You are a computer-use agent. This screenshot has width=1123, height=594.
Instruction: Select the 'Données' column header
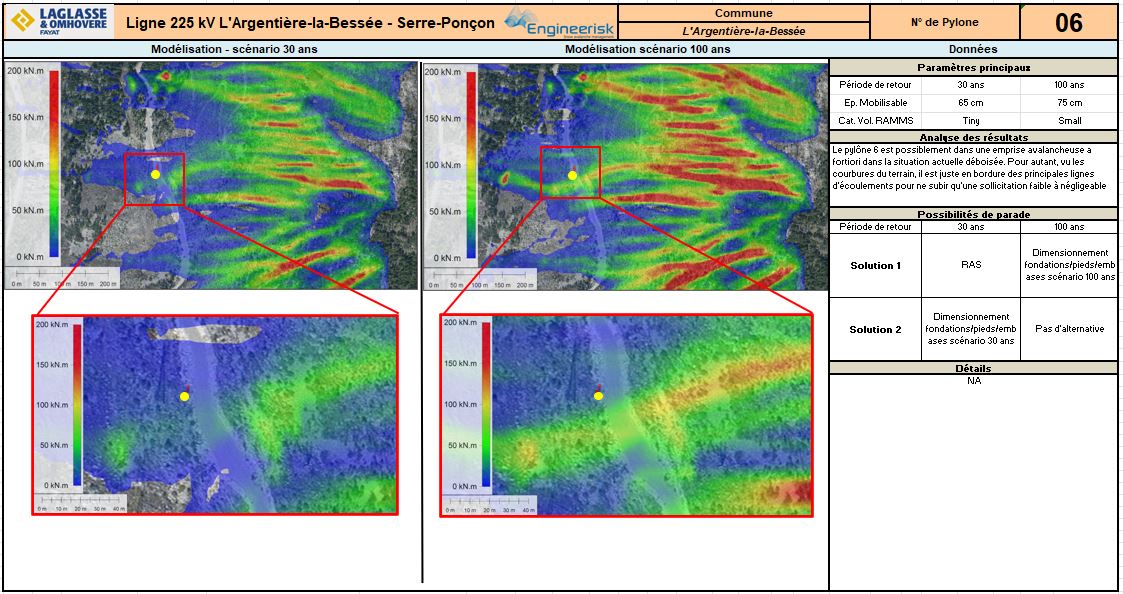coord(972,49)
